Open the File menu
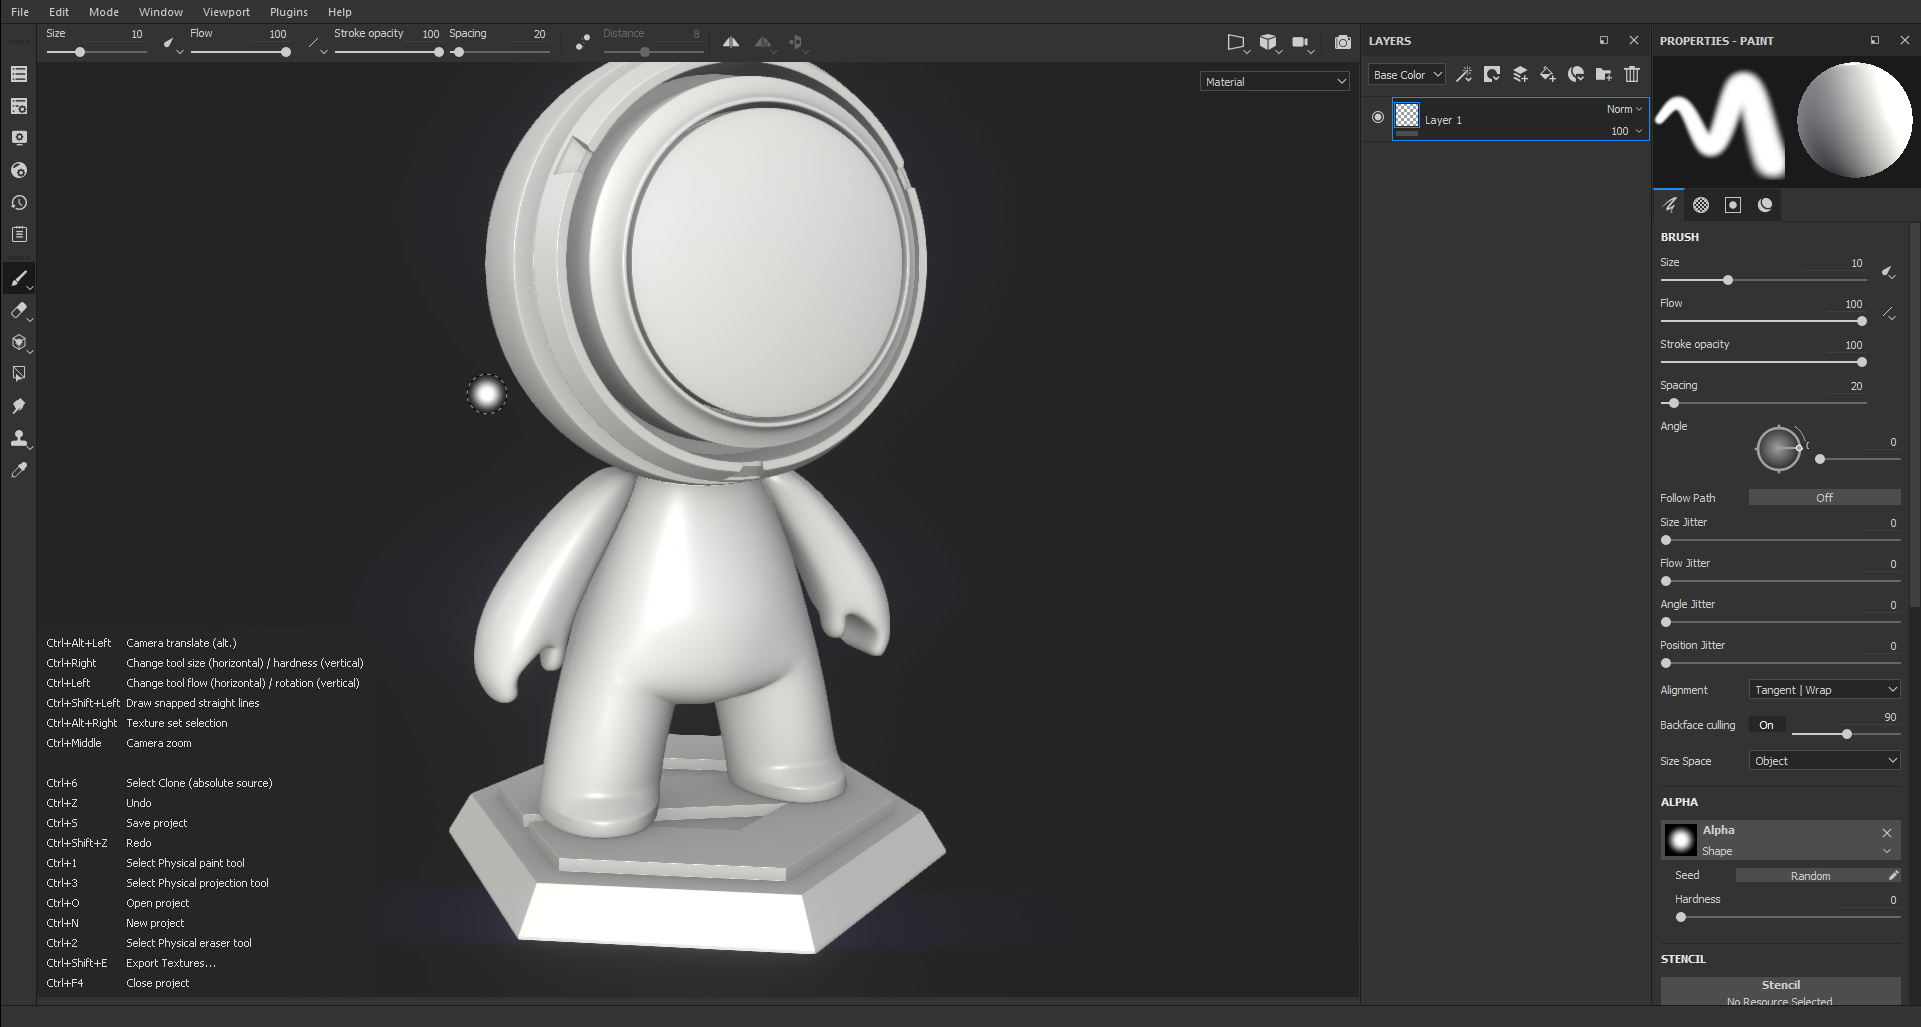This screenshot has width=1921, height=1027. pyautogui.click(x=20, y=12)
